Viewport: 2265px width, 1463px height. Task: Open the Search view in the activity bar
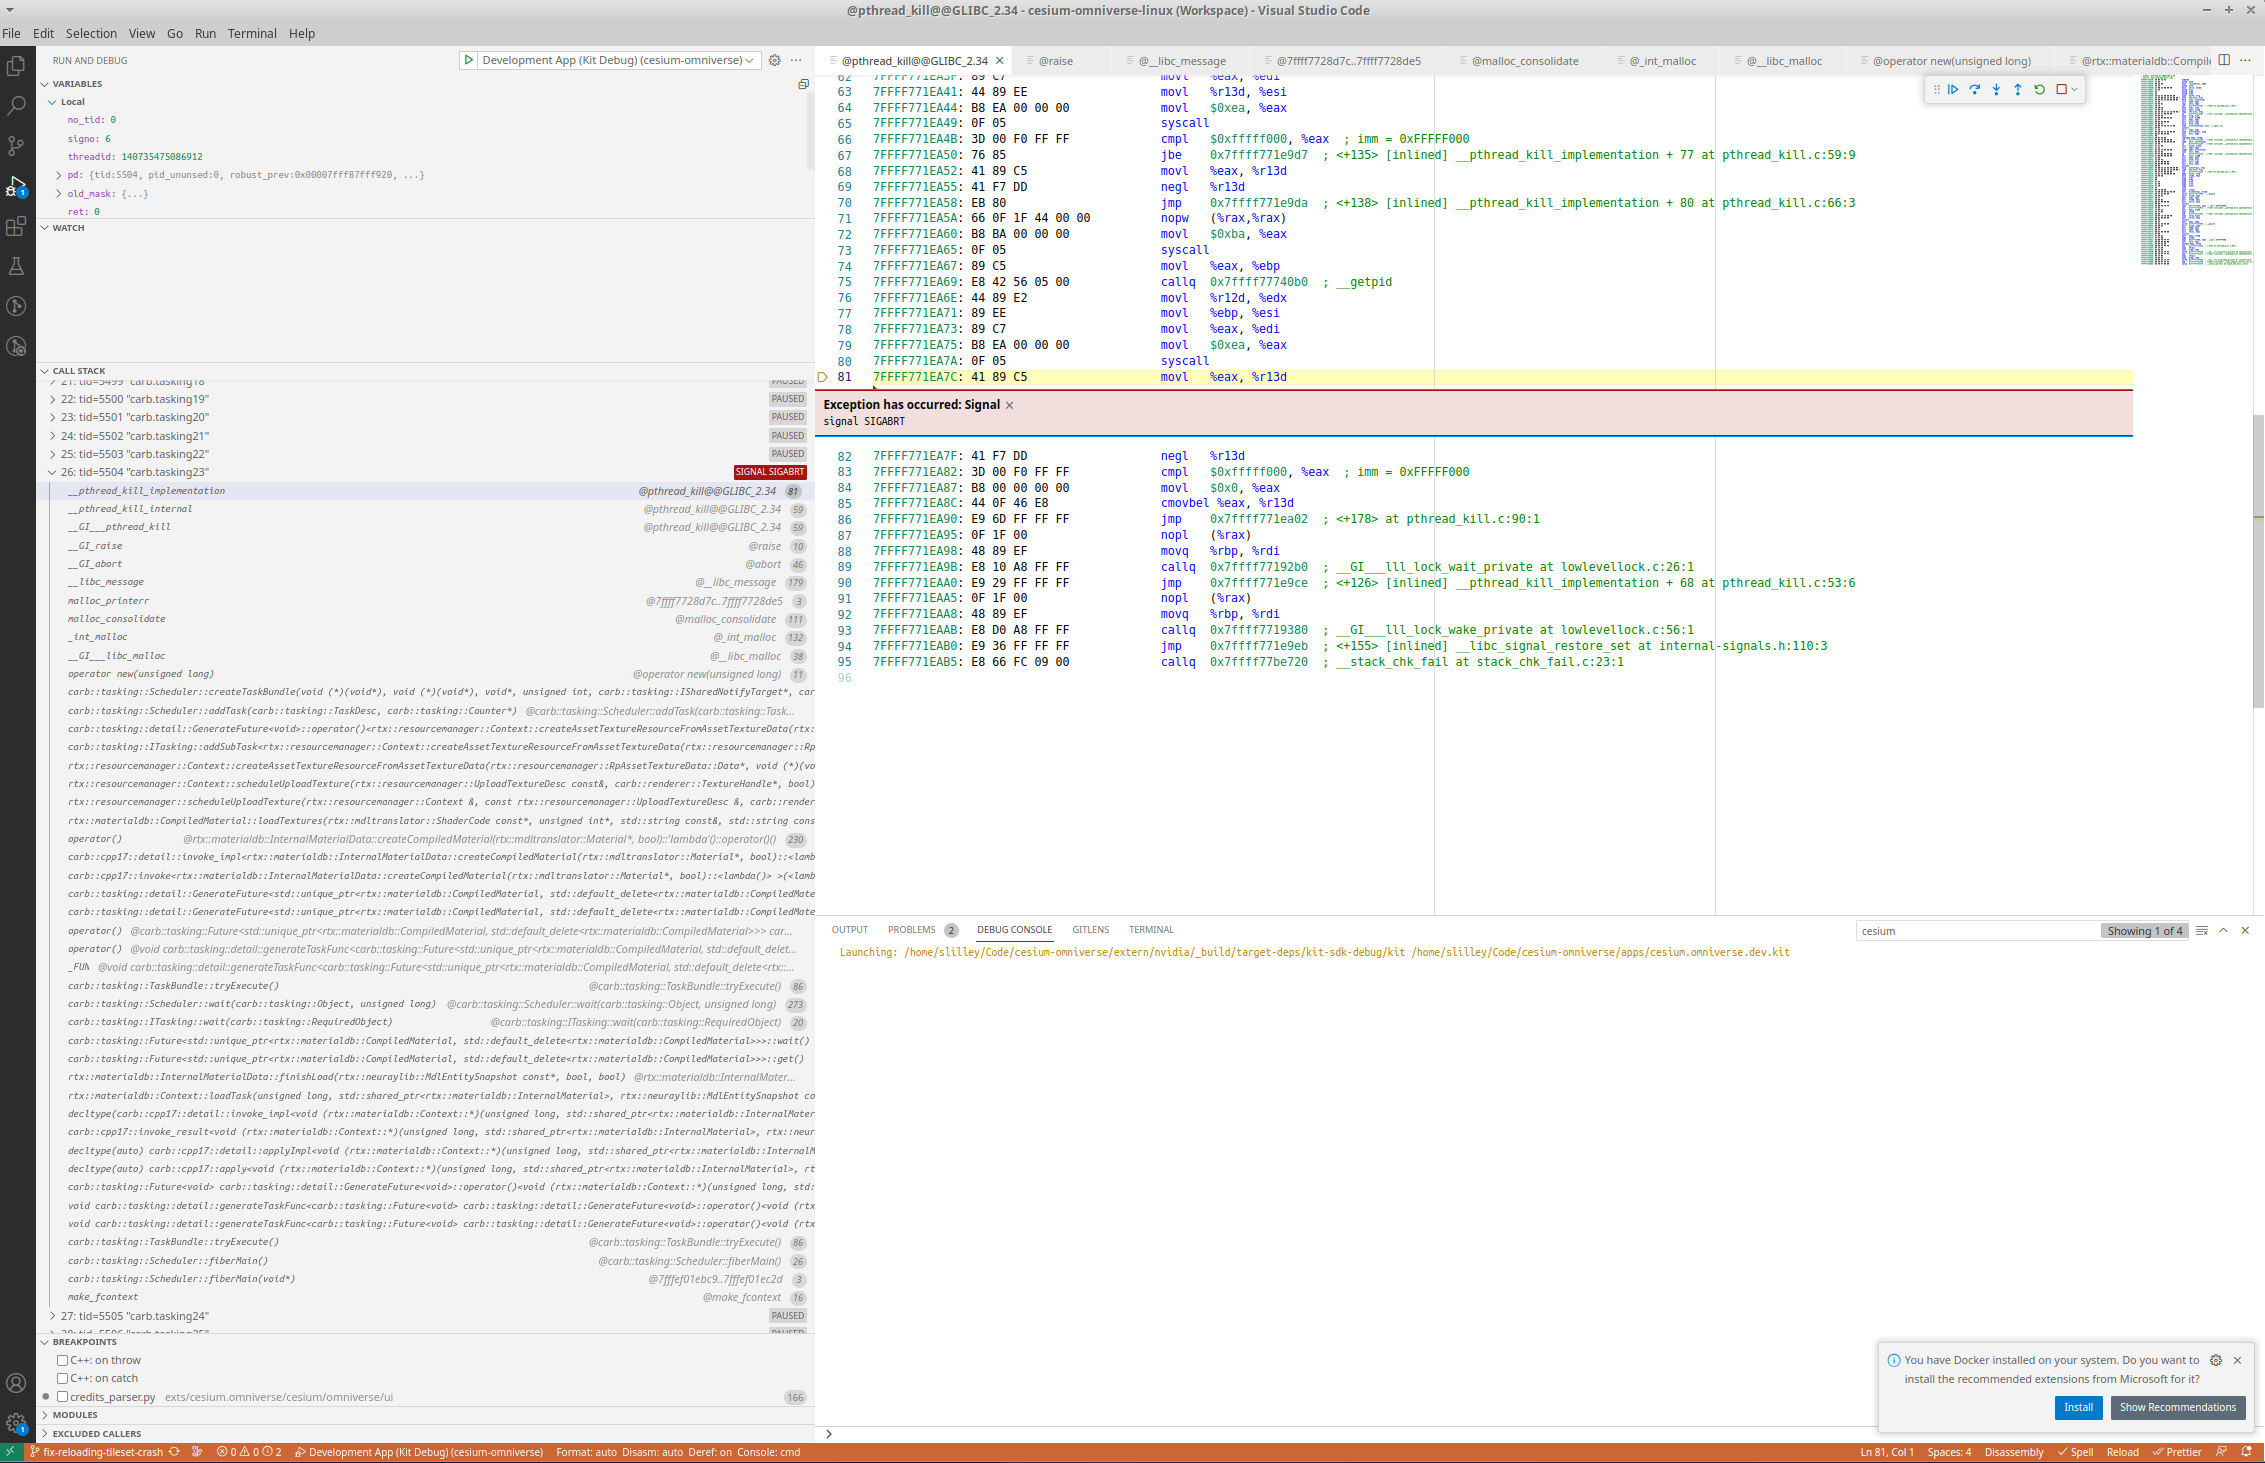(16, 106)
